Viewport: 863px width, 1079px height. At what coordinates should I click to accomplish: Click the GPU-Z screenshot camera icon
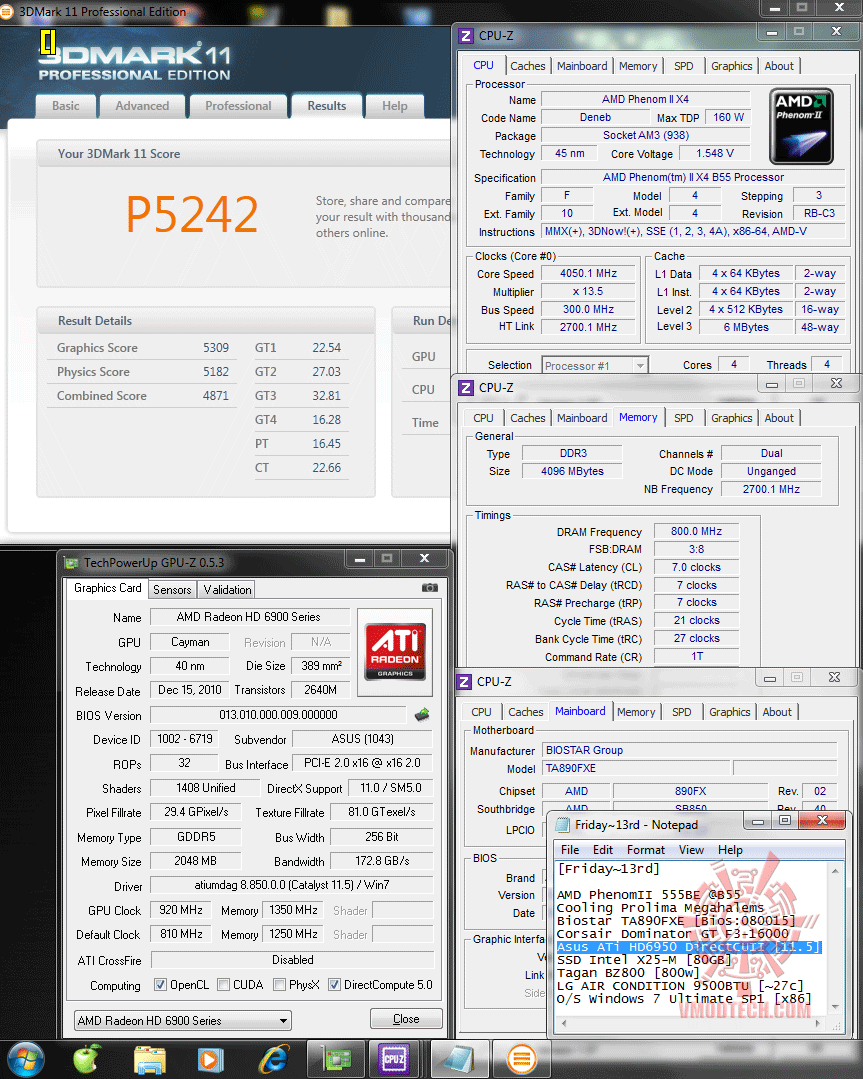(x=429, y=588)
